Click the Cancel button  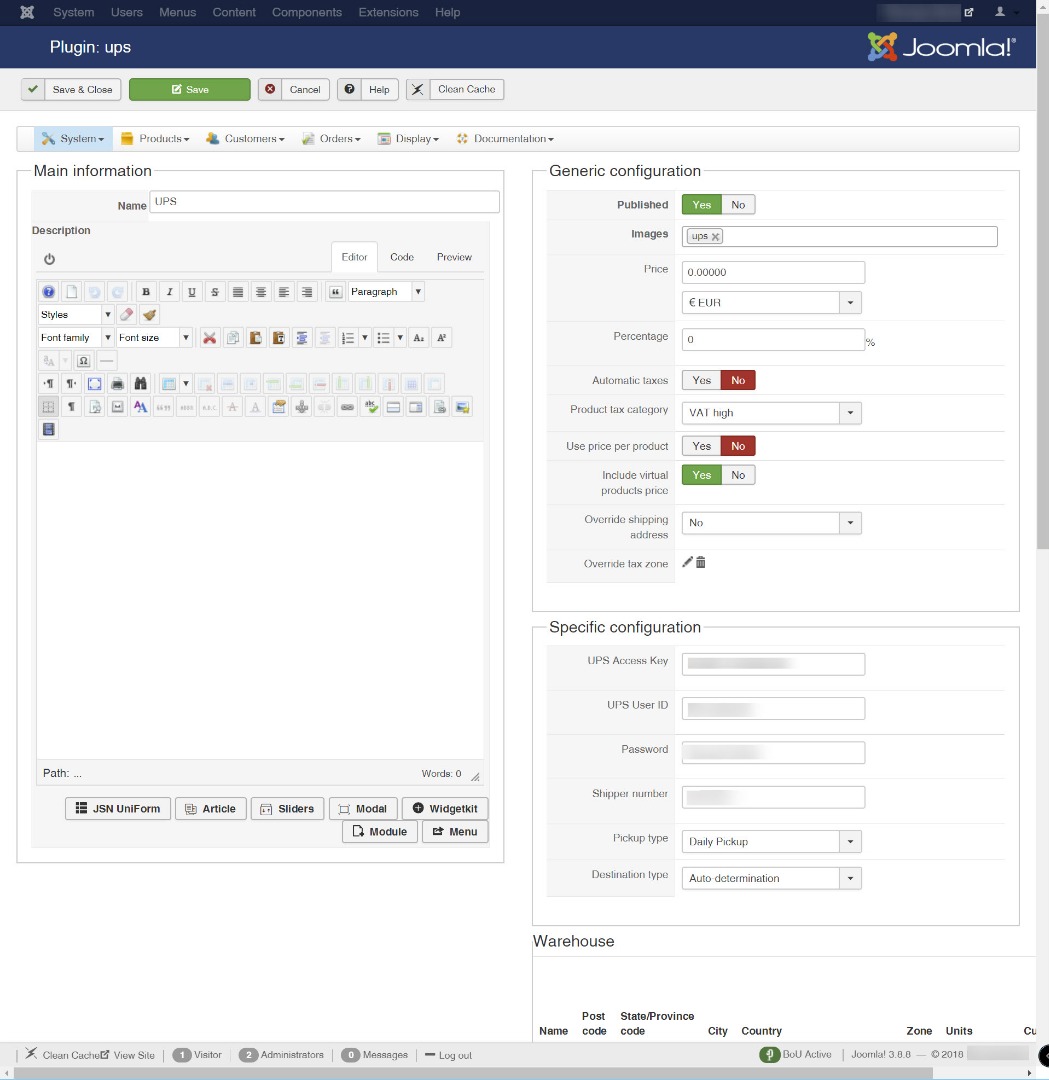pos(294,90)
